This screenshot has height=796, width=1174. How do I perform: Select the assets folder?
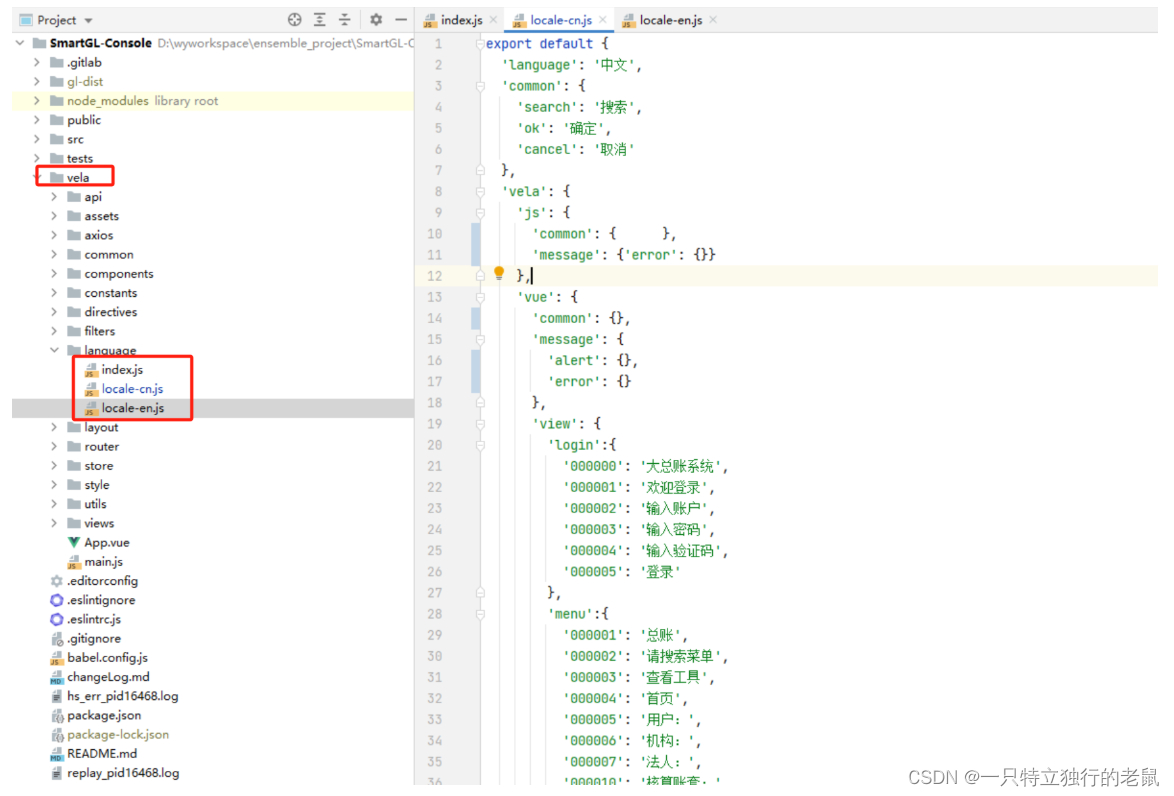101,216
